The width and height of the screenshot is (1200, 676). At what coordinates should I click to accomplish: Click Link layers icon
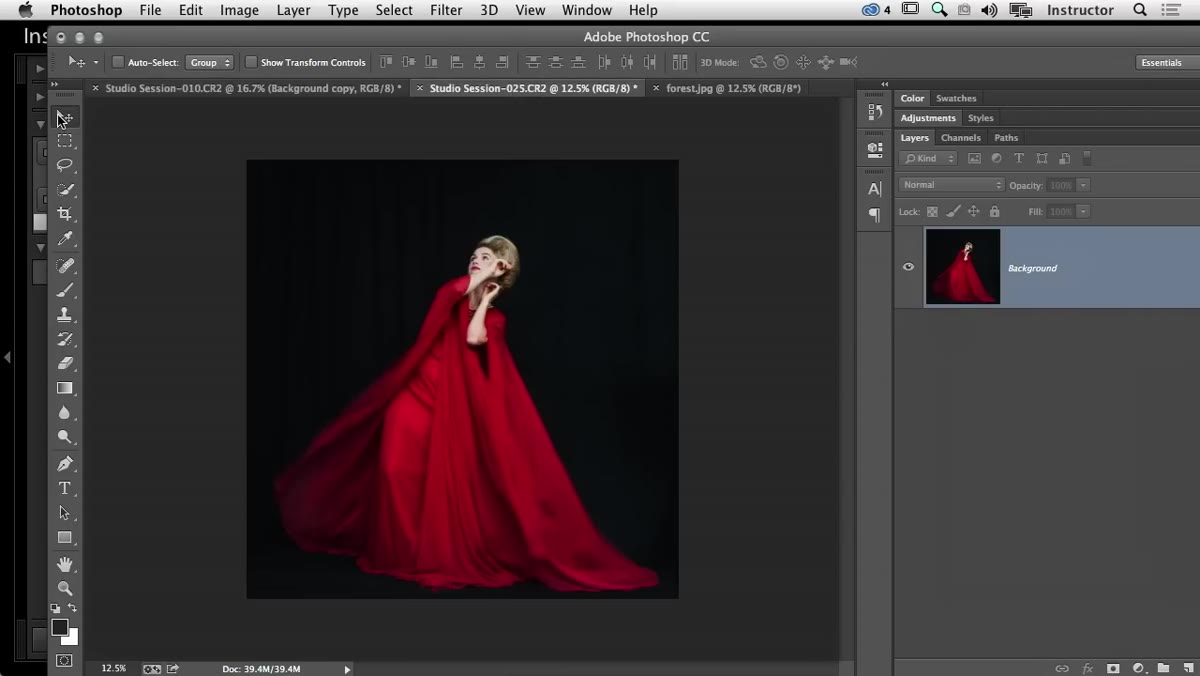tap(1062, 667)
